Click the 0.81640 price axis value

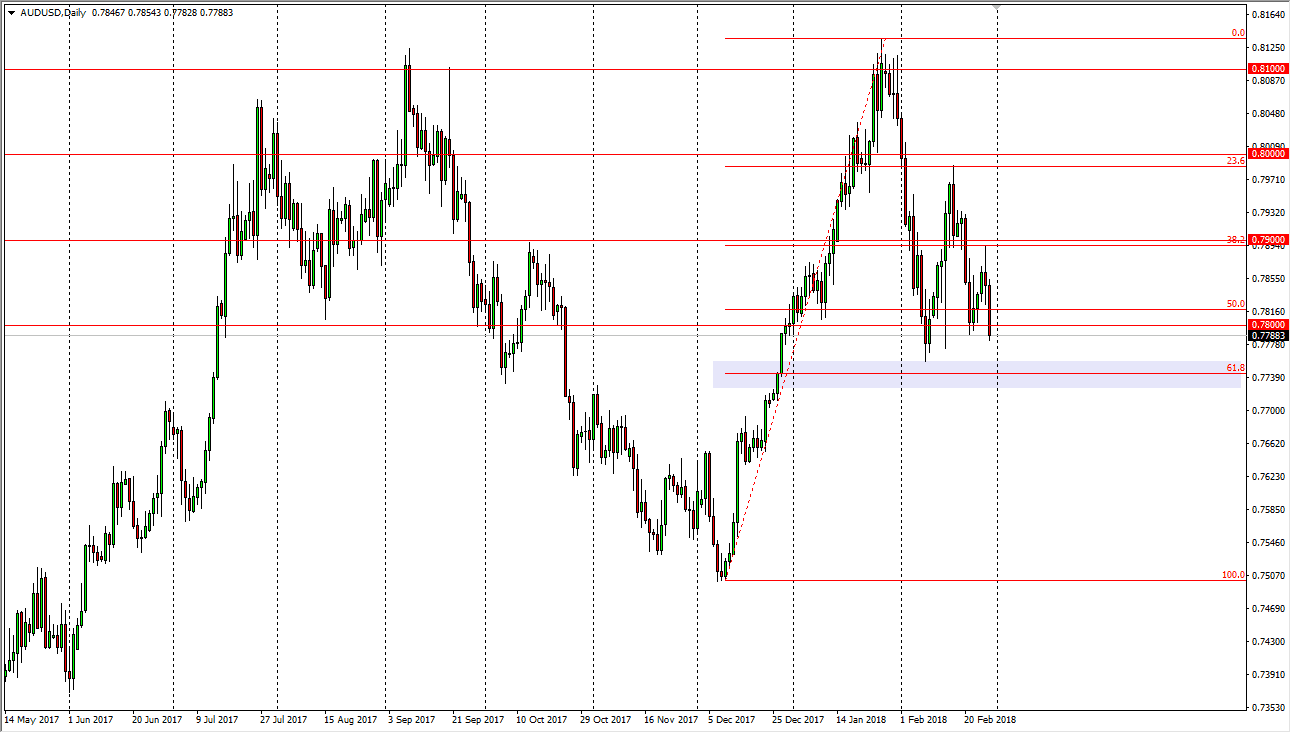click(1268, 15)
